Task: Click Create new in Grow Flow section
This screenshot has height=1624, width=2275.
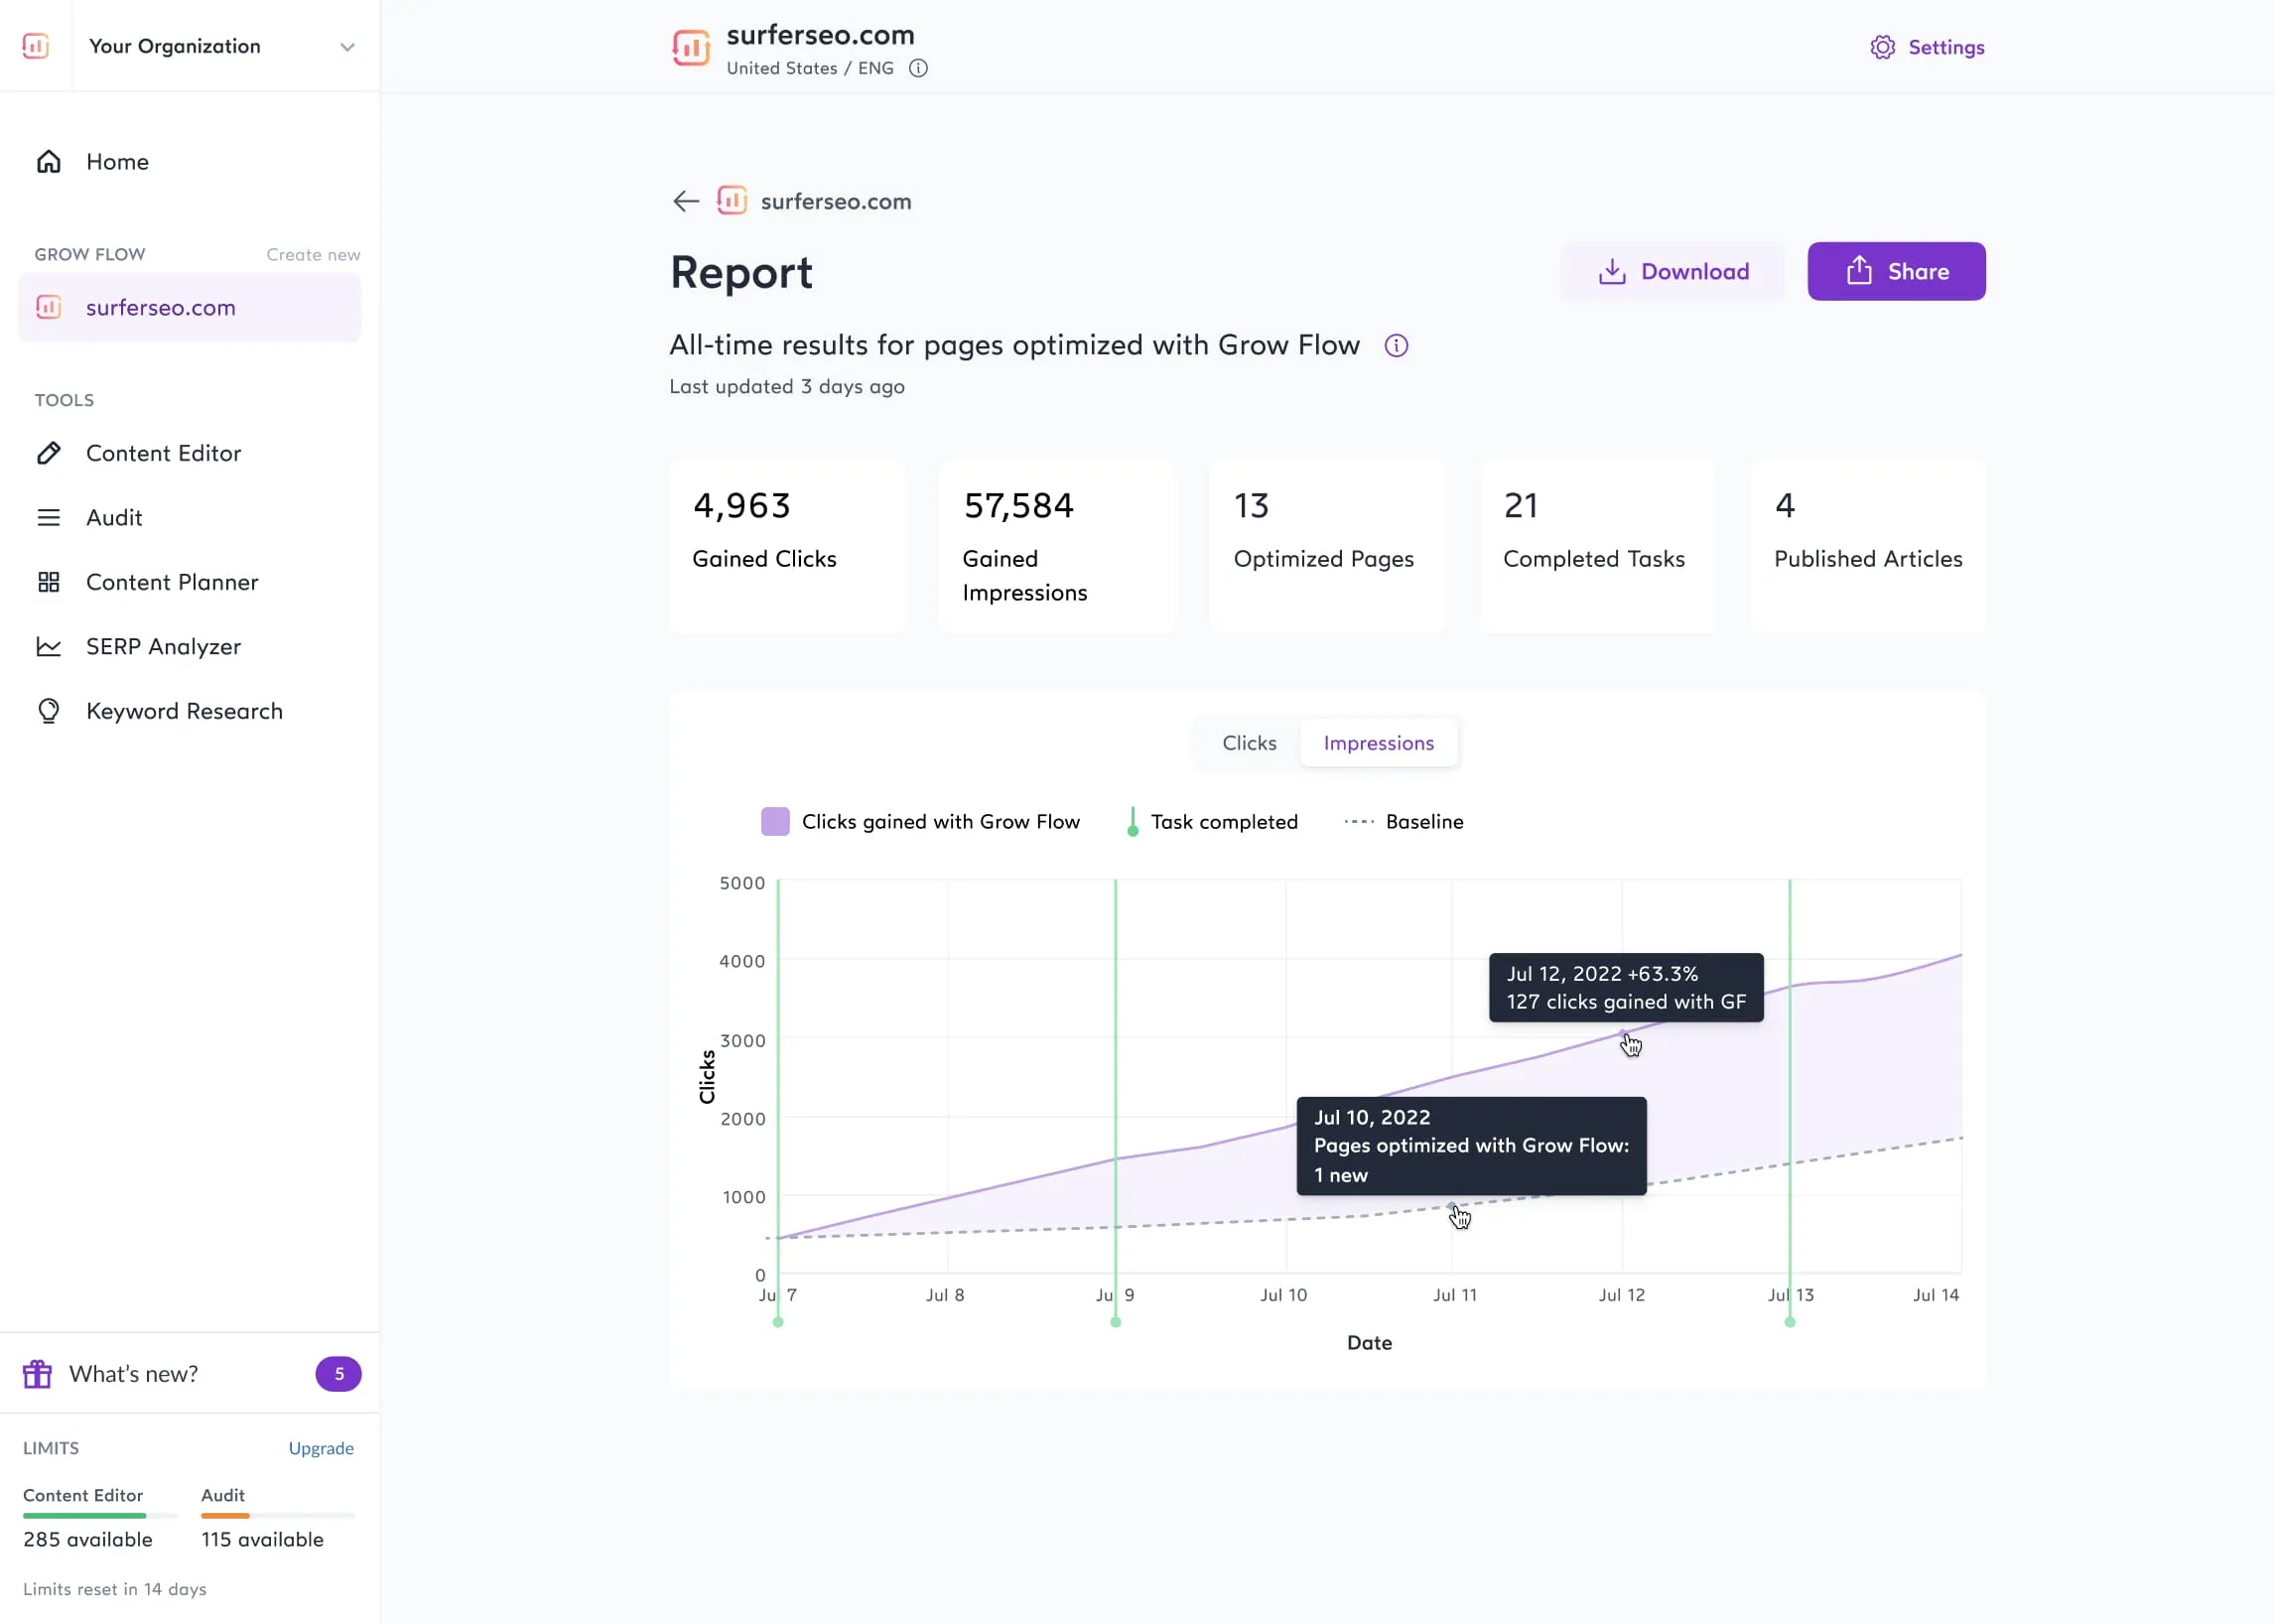Action: (312, 254)
